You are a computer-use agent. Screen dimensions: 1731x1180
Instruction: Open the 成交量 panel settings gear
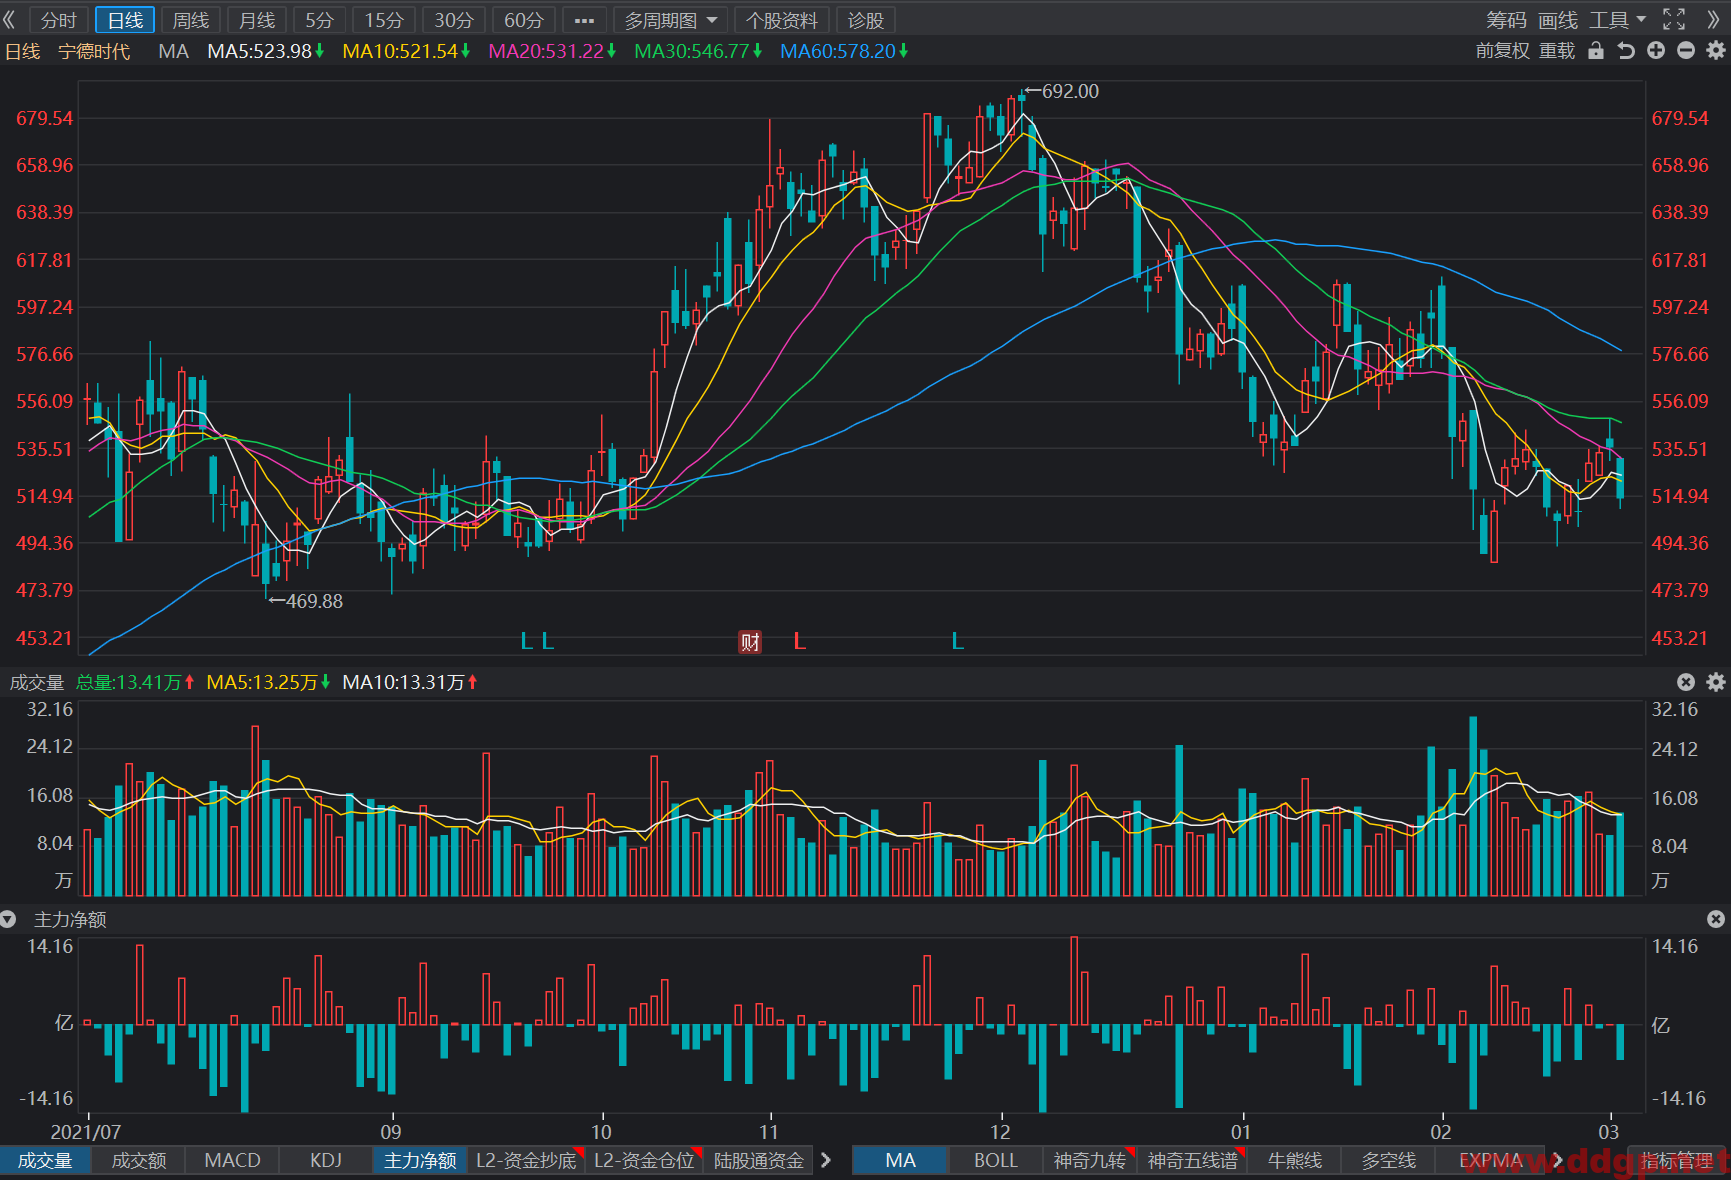click(1716, 682)
